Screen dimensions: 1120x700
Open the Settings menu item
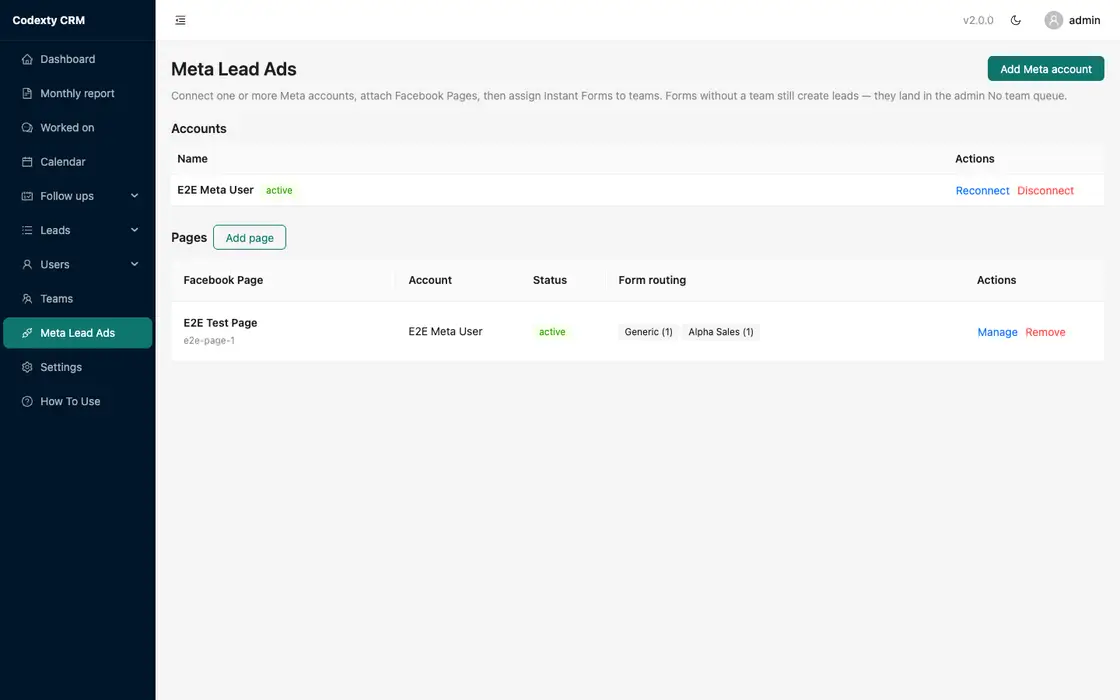click(78, 368)
